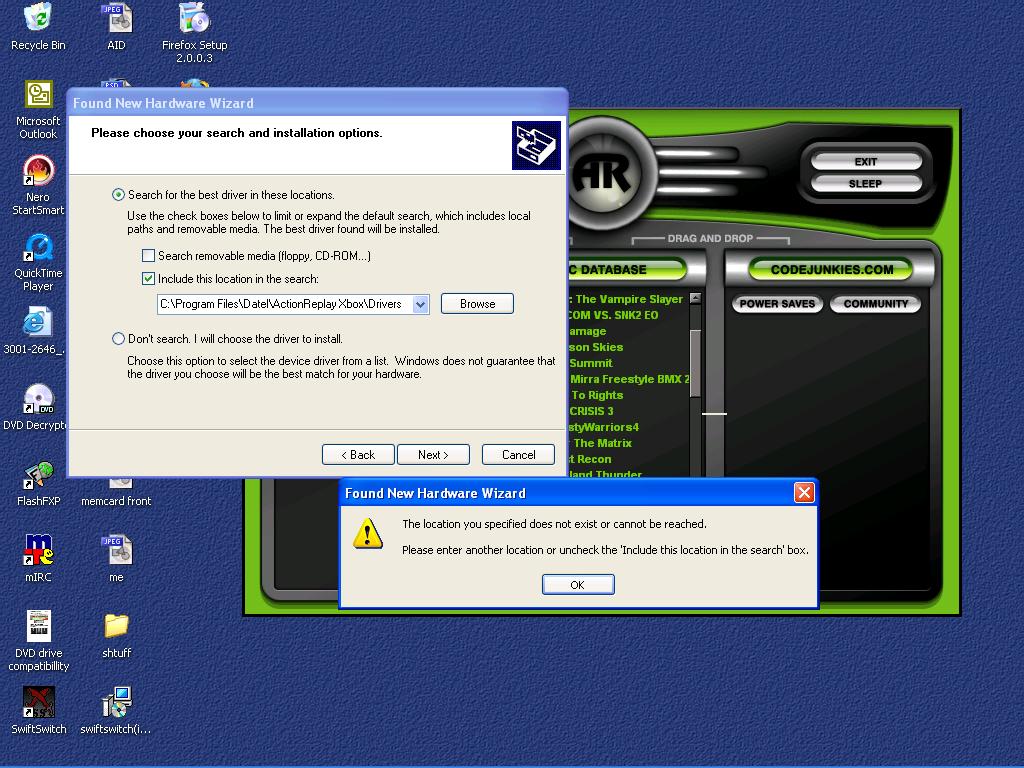1024x768 pixels.
Task: Open the COMMUNITY tab in Action Replay
Action: pyautogui.click(x=875, y=304)
